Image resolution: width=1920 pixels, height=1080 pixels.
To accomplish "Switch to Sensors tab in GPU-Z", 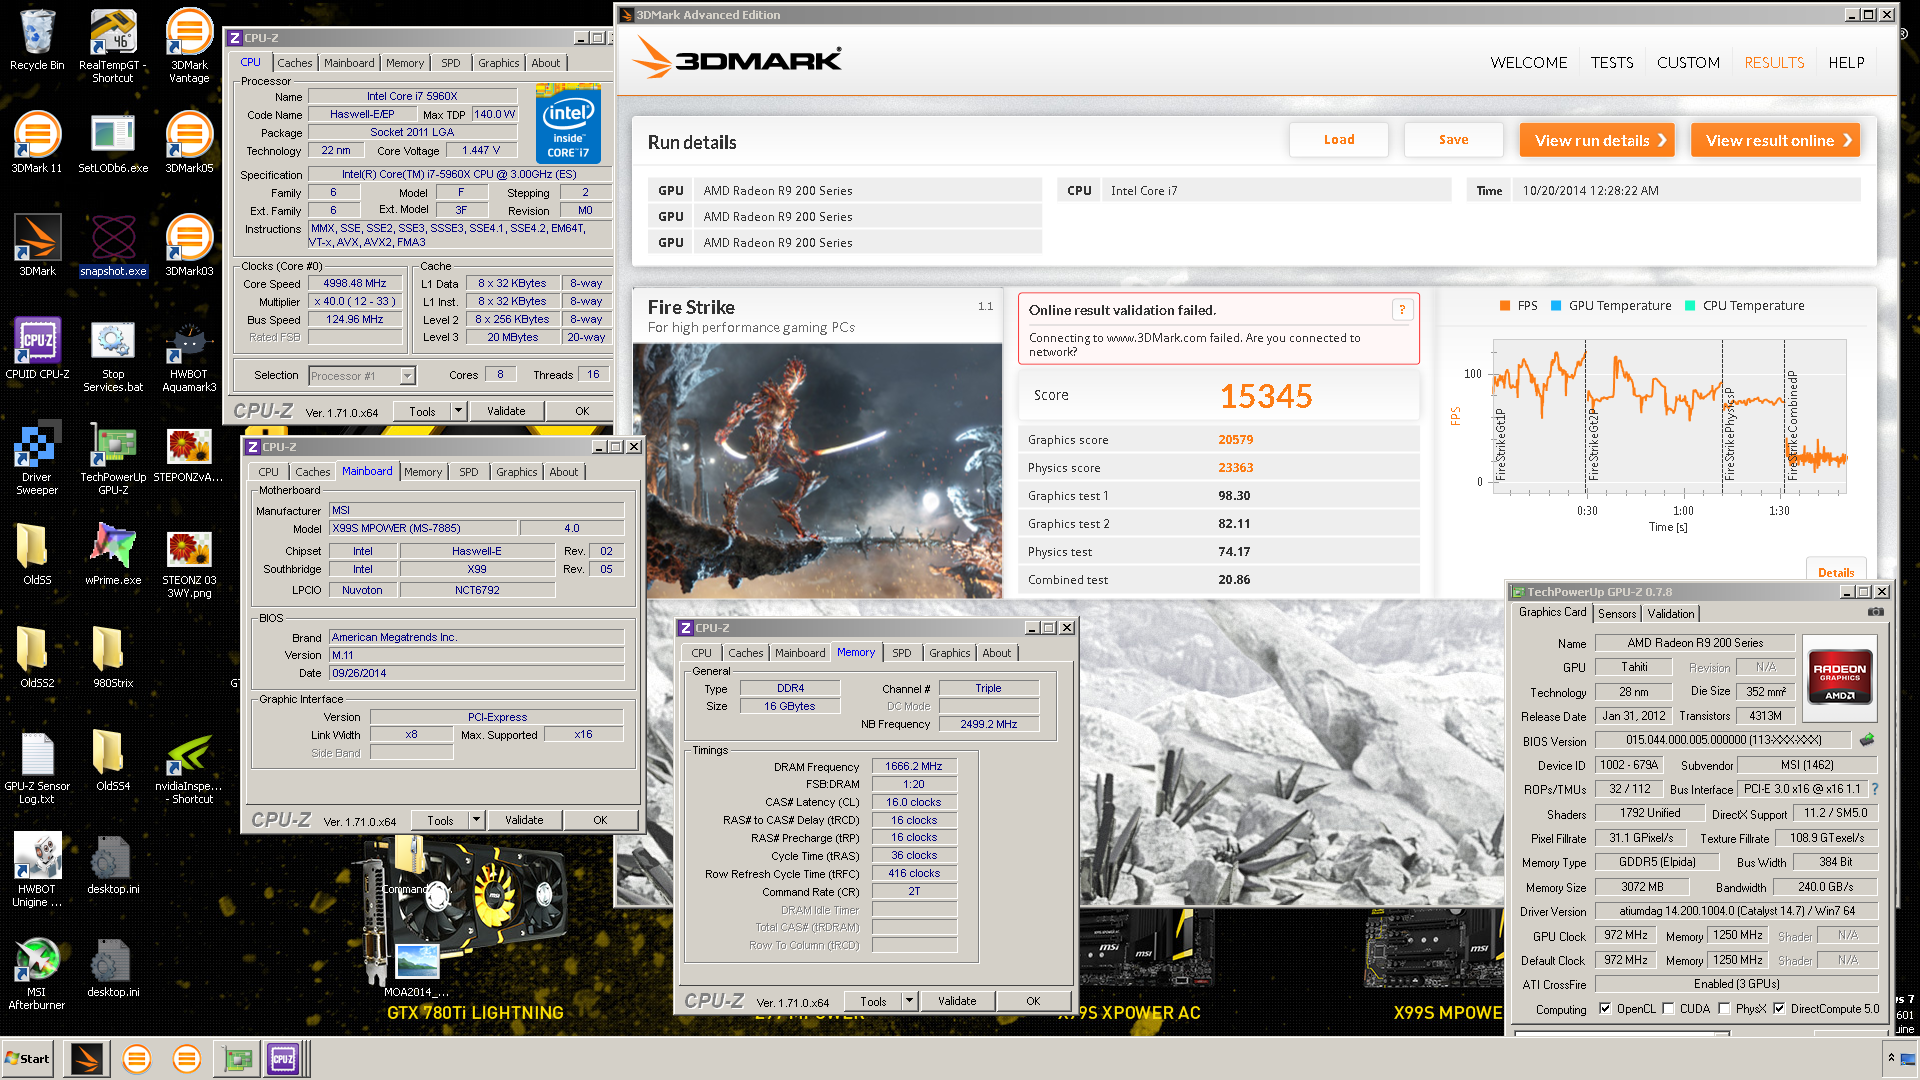I will coord(1617,614).
